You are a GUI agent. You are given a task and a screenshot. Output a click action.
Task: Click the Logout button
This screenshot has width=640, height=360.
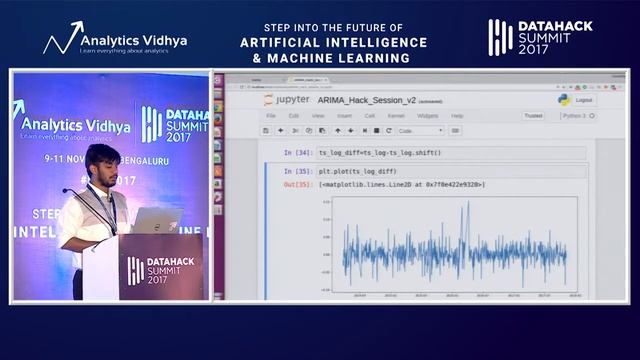584,100
